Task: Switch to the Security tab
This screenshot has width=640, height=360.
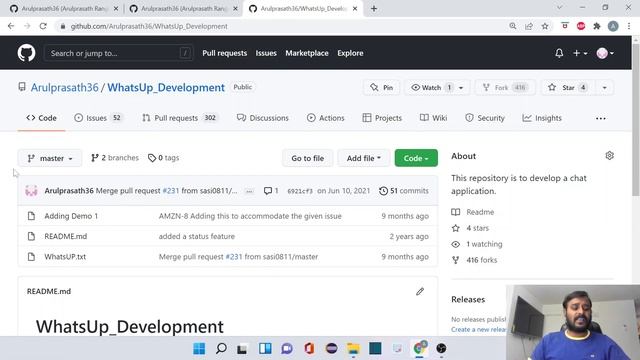Action: click(x=485, y=118)
